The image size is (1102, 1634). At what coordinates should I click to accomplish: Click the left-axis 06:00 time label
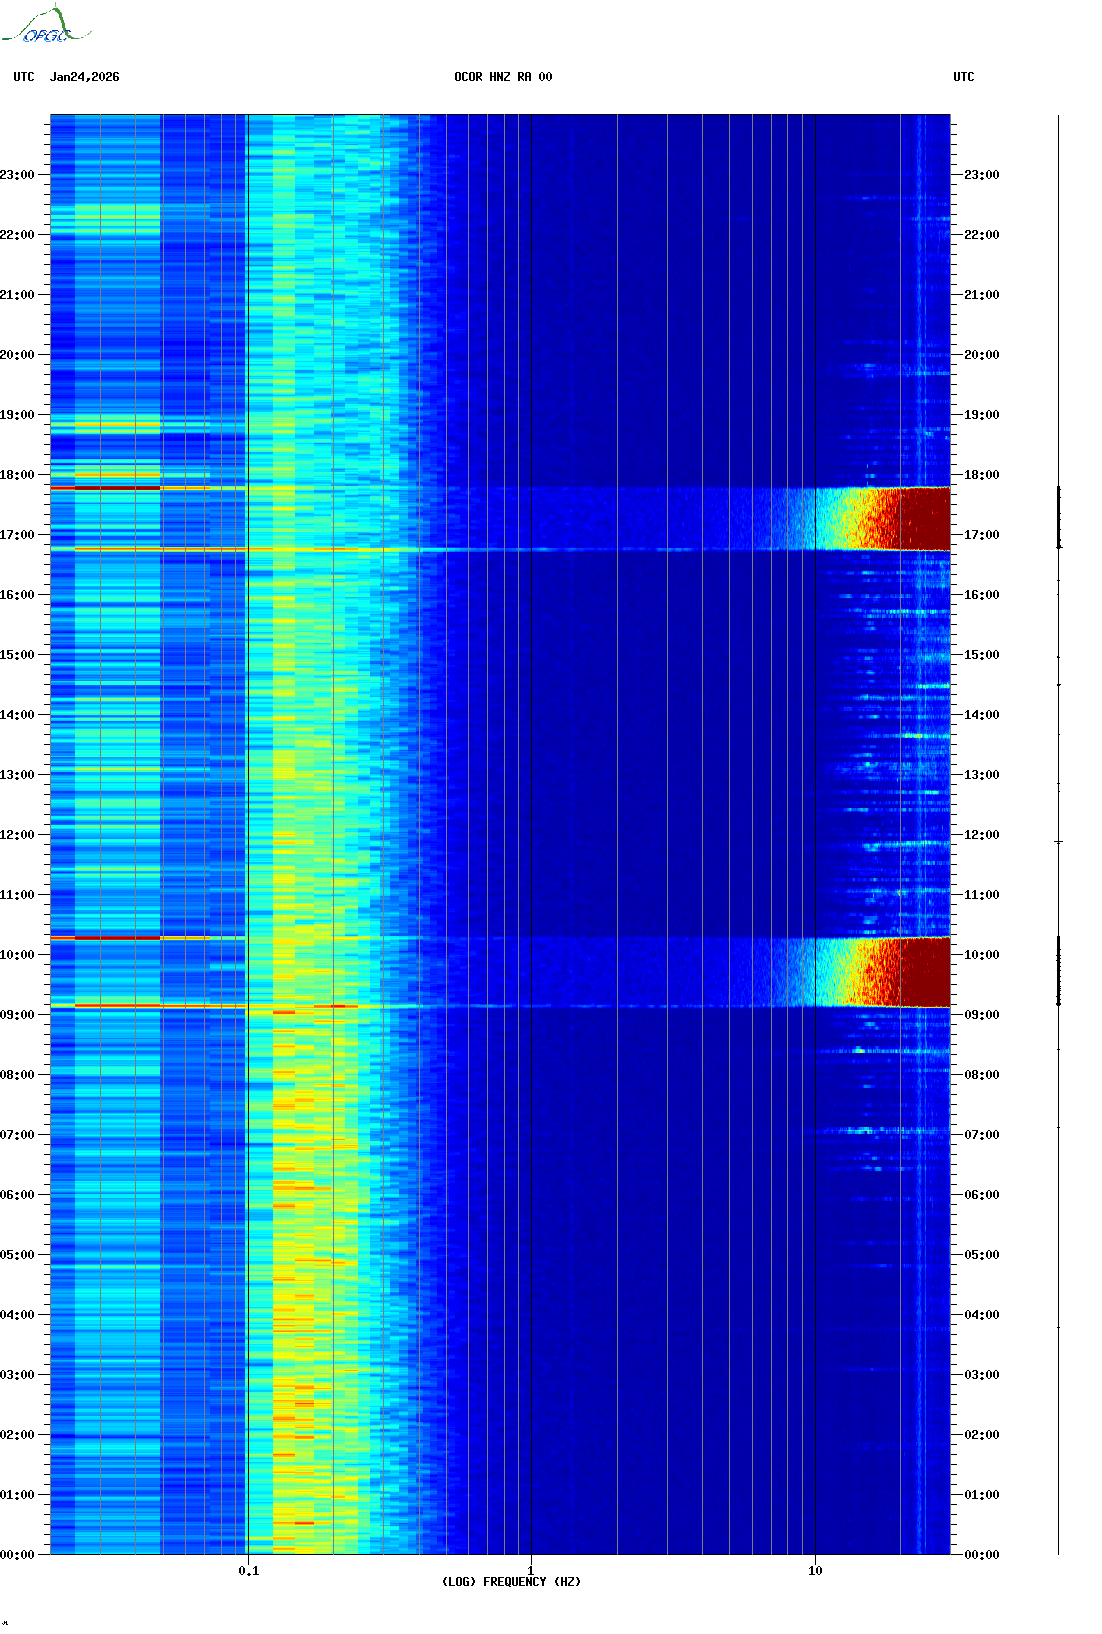pos(17,1195)
